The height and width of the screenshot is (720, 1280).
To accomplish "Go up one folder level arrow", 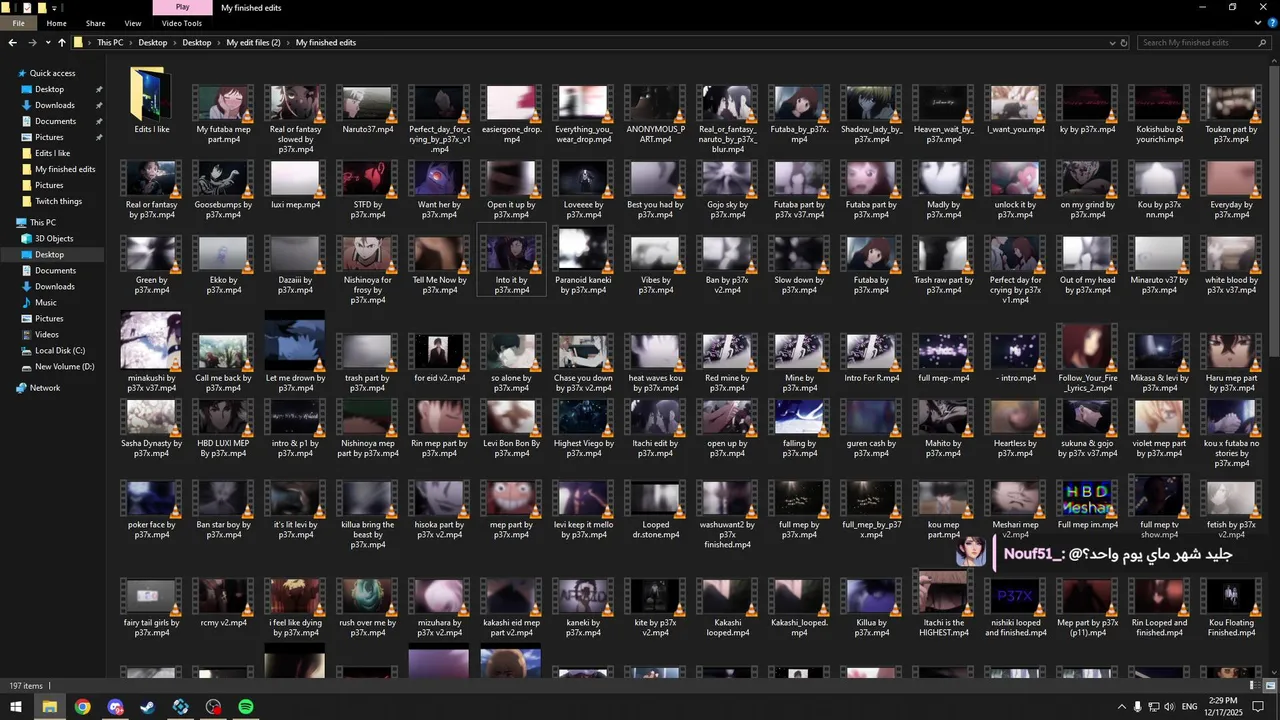I will click(62, 43).
